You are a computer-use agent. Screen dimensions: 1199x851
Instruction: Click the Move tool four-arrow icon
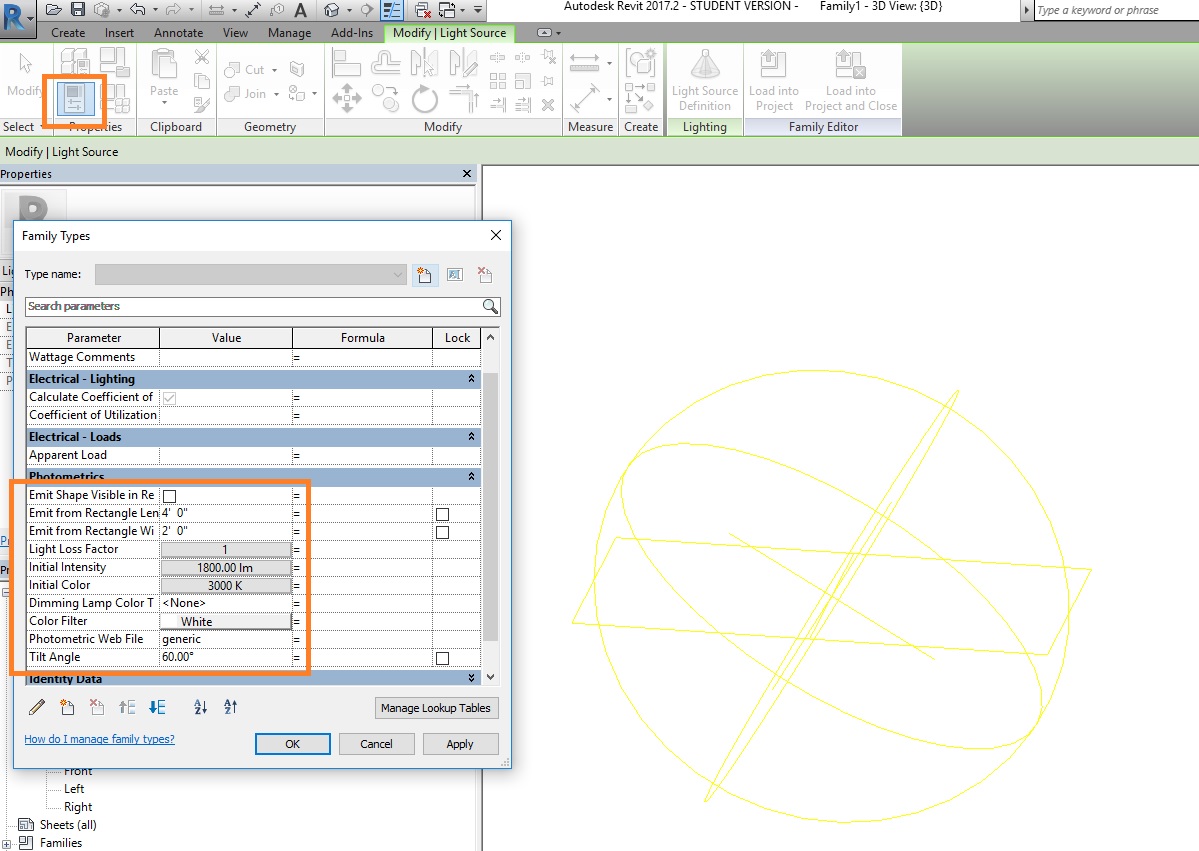346,98
